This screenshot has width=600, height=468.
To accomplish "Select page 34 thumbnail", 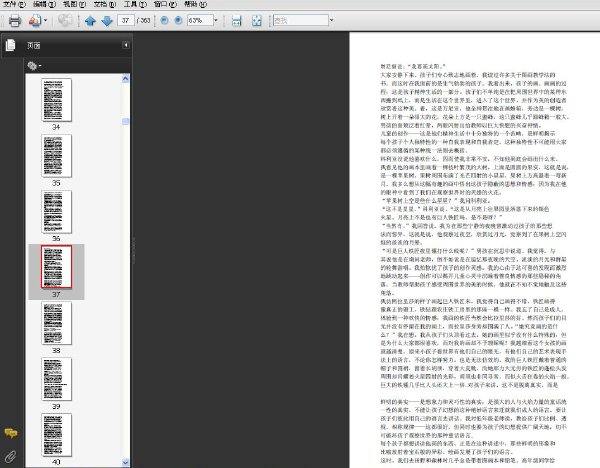I will tap(56, 100).
